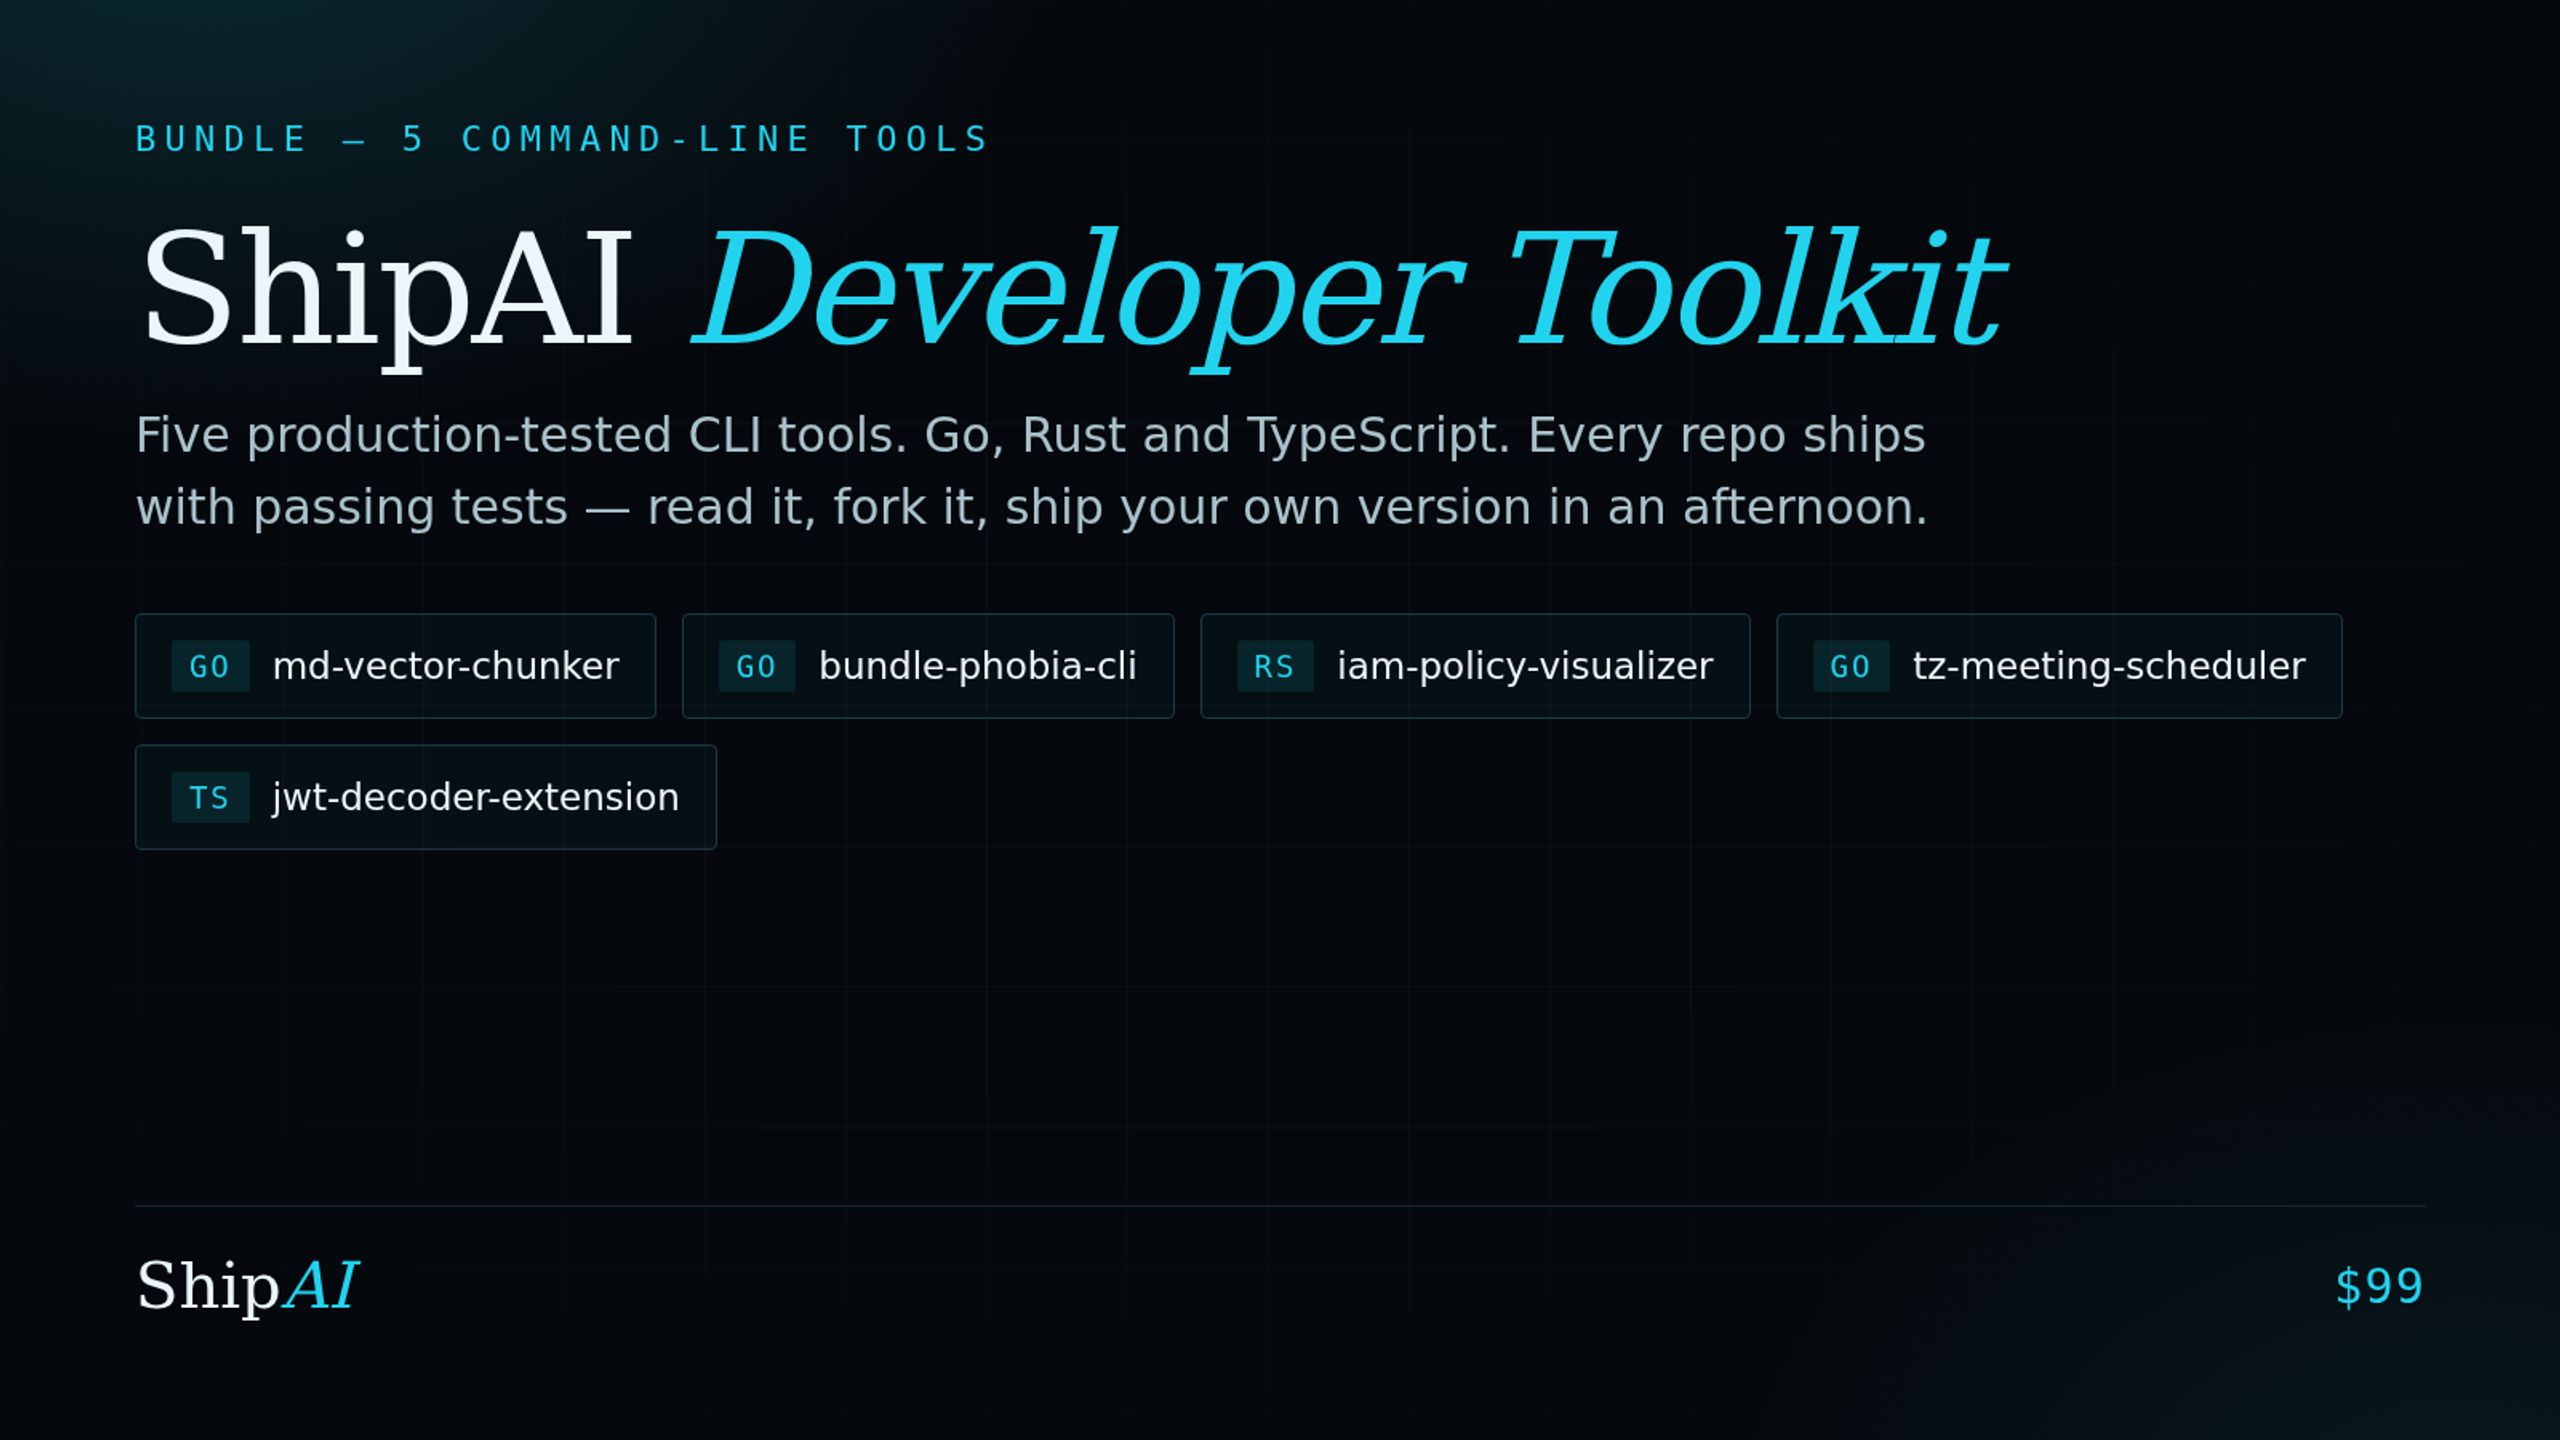Click GO badge beside bundle-phobia-cli

point(756,666)
